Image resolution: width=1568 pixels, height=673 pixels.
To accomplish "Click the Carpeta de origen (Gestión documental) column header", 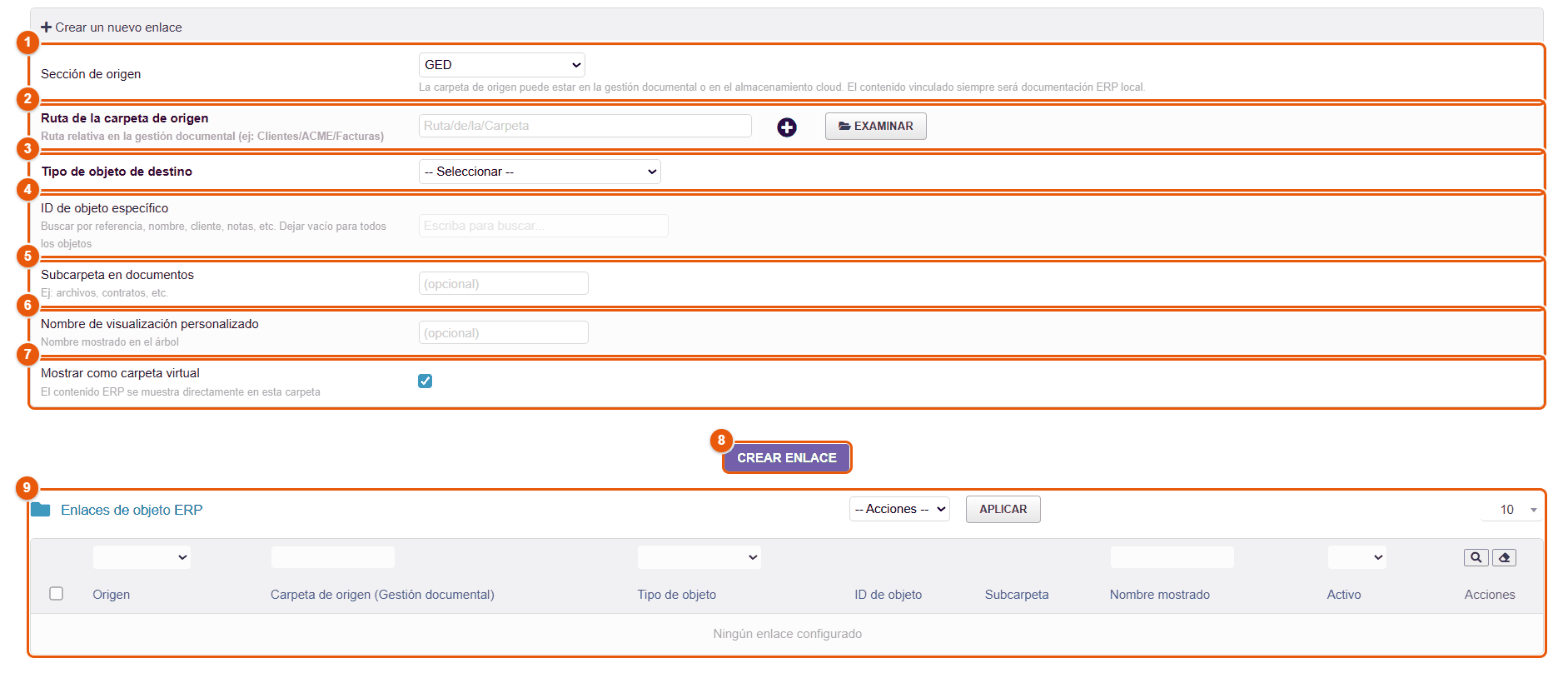I will 383,594.
